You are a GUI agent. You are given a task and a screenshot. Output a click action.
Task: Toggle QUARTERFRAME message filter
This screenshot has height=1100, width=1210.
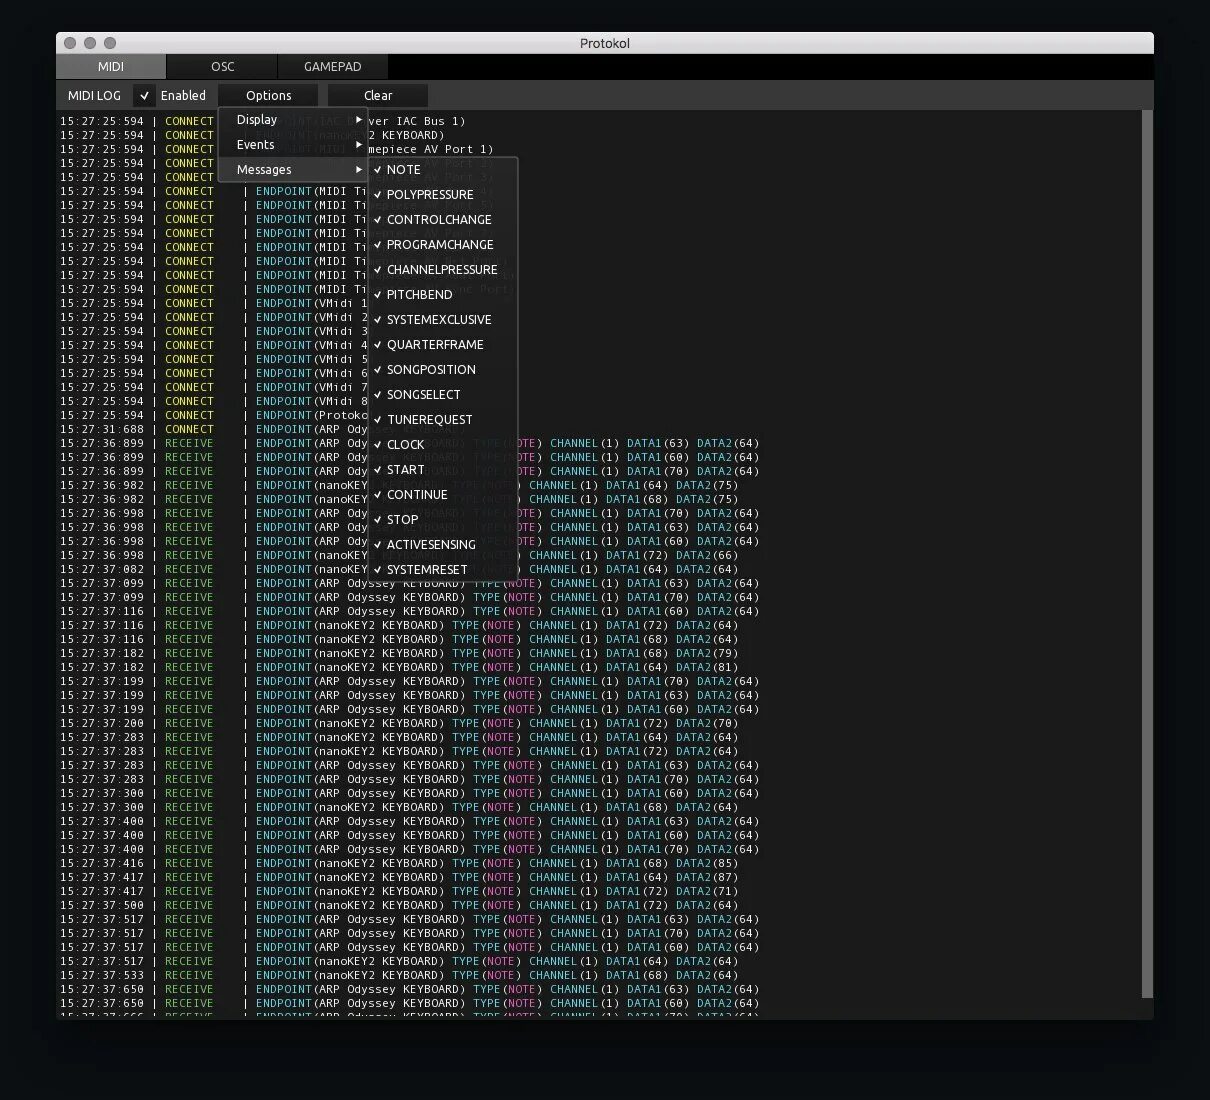point(443,345)
